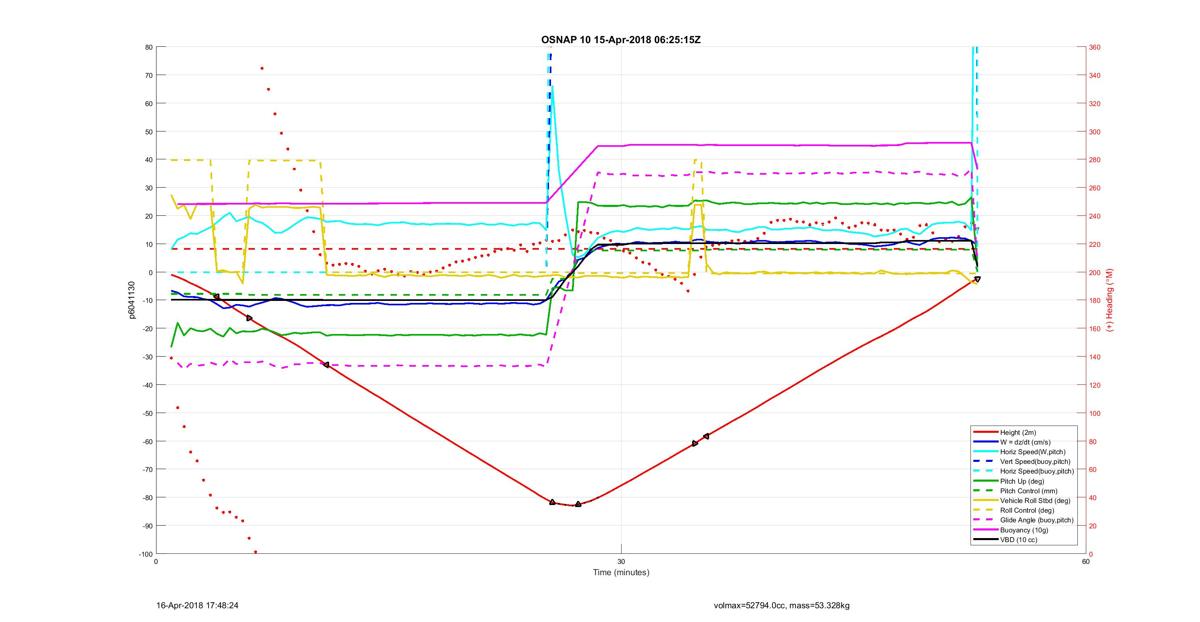Click the 30 tick on time axis
1200x622 pixels.
click(x=621, y=561)
